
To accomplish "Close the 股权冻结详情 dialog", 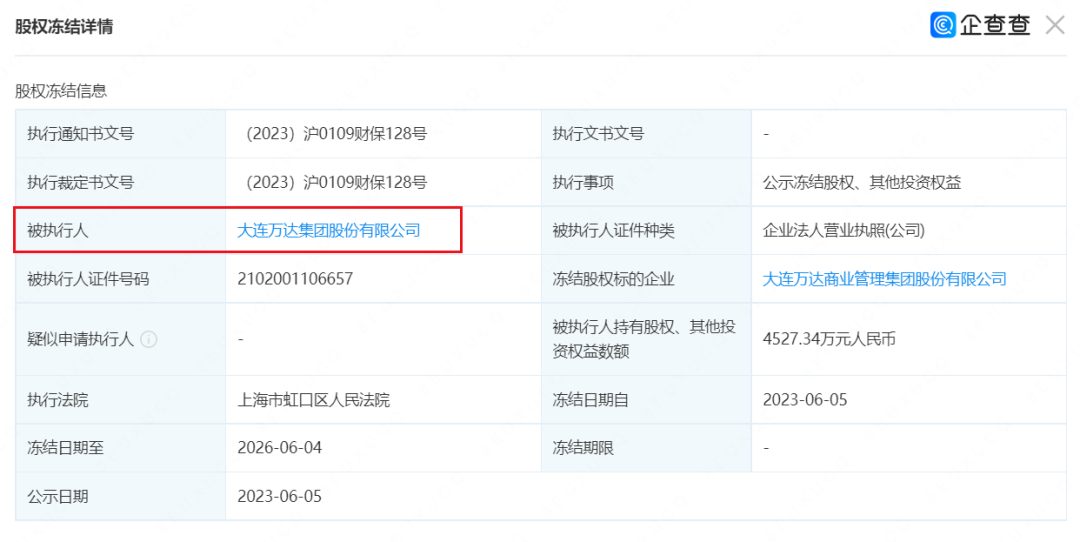I will tap(1055, 25).
